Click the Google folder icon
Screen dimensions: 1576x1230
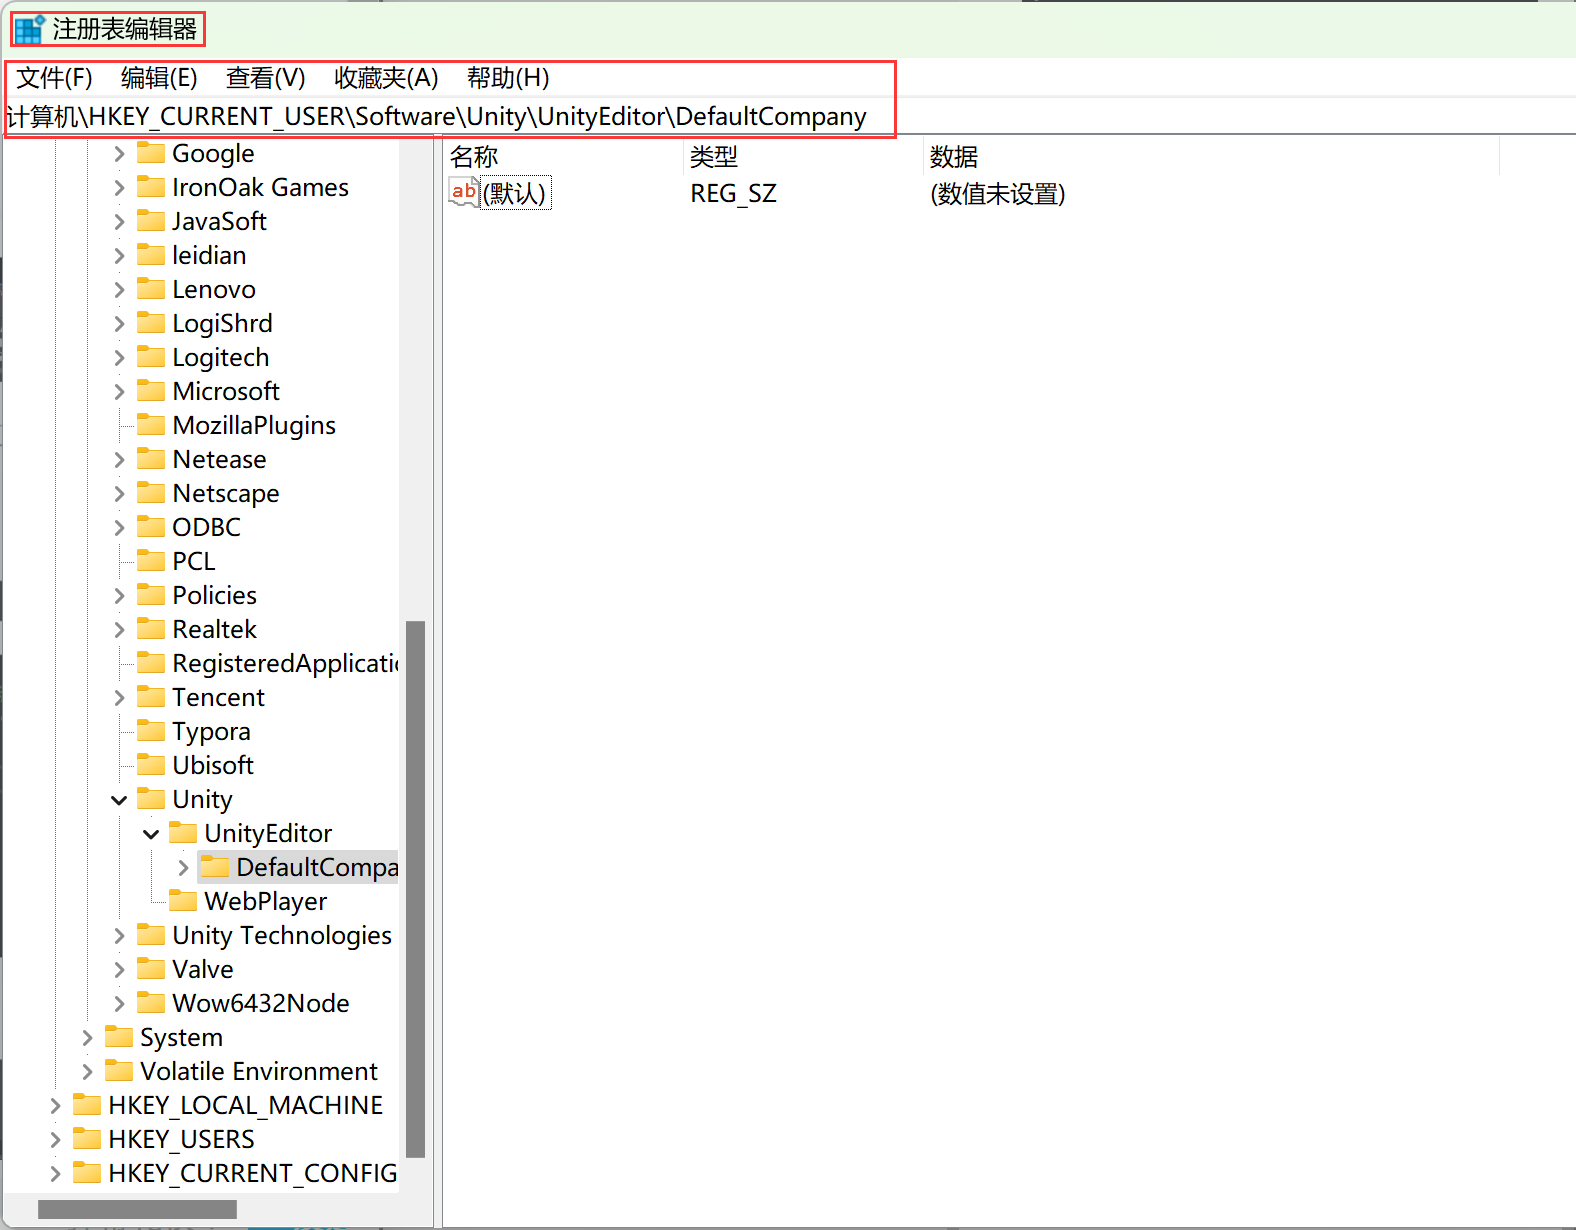[x=151, y=153]
